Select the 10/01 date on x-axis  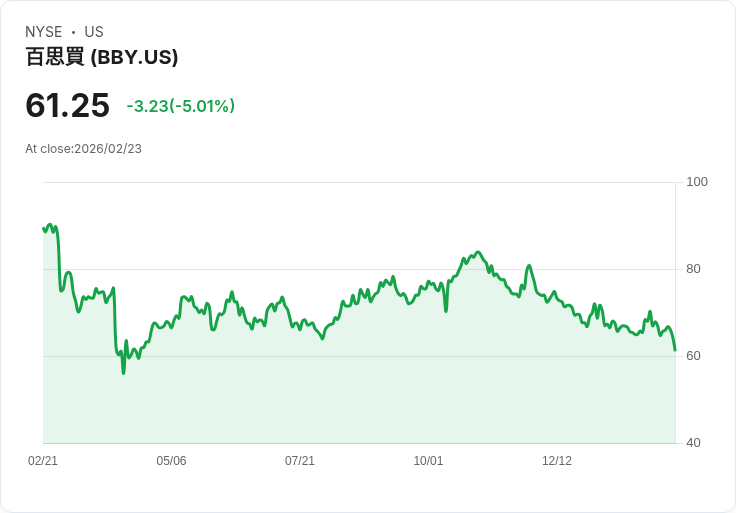428,461
